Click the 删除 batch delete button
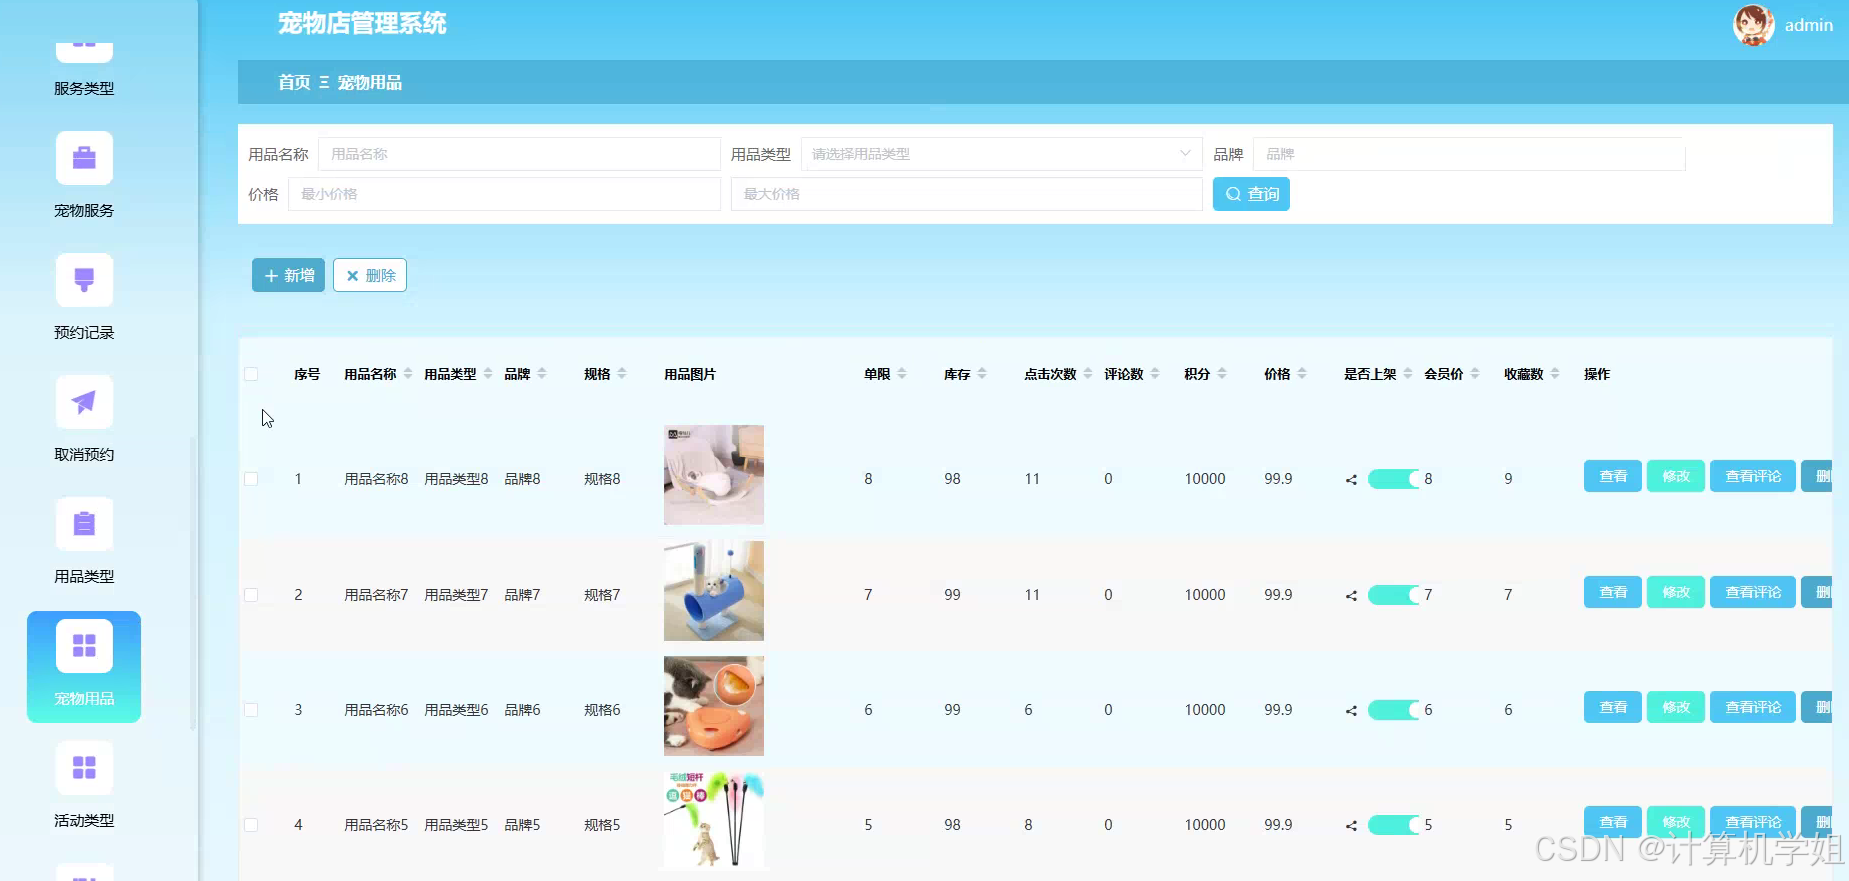This screenshot has height=881, width=1849. click(x=370, y=275)
